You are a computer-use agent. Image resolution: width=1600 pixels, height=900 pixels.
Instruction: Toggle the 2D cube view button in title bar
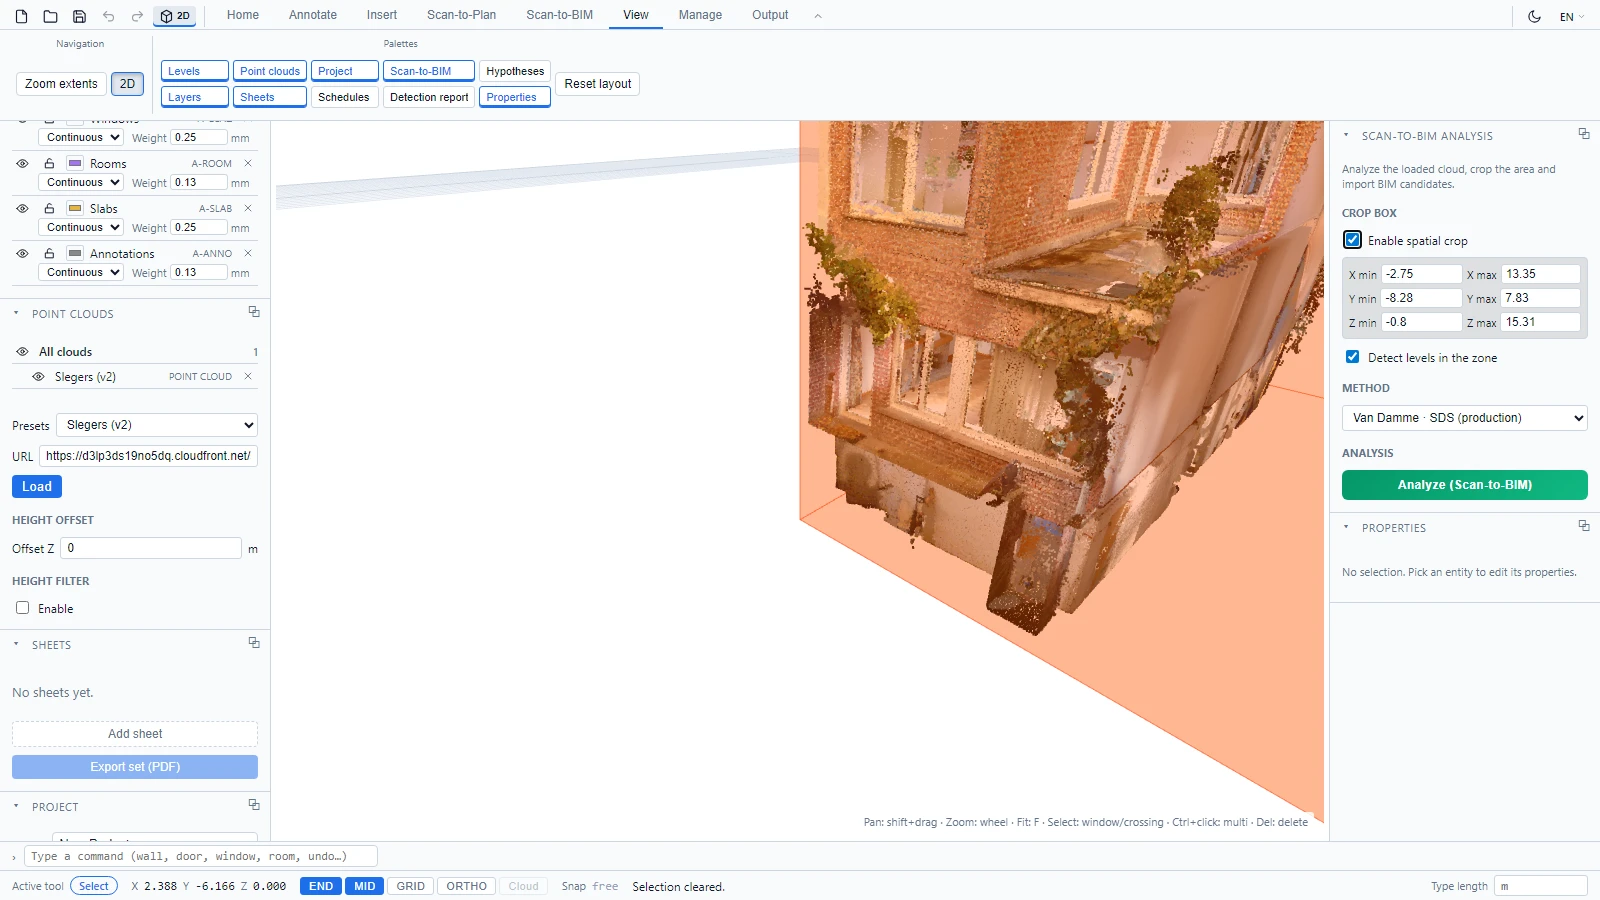[175, 16]
